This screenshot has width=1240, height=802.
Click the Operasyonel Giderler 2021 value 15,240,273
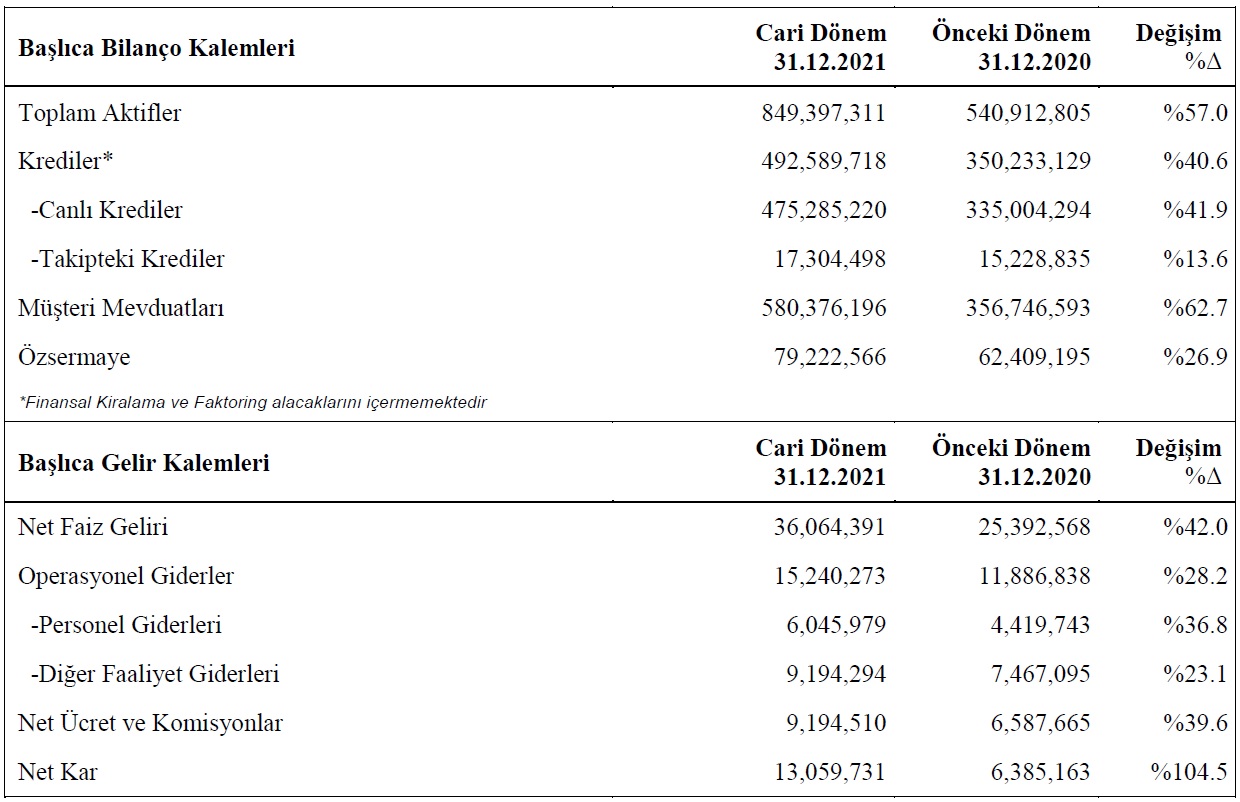pyautogui.click(x=830, y=576)
